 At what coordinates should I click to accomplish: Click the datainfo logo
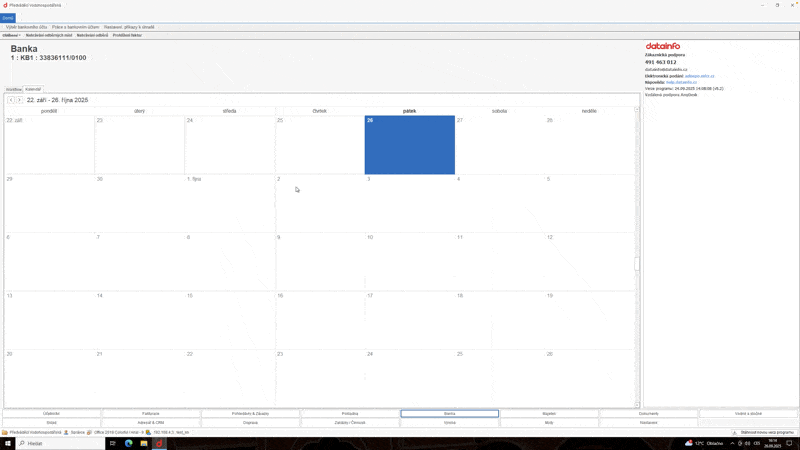(662, 46)
